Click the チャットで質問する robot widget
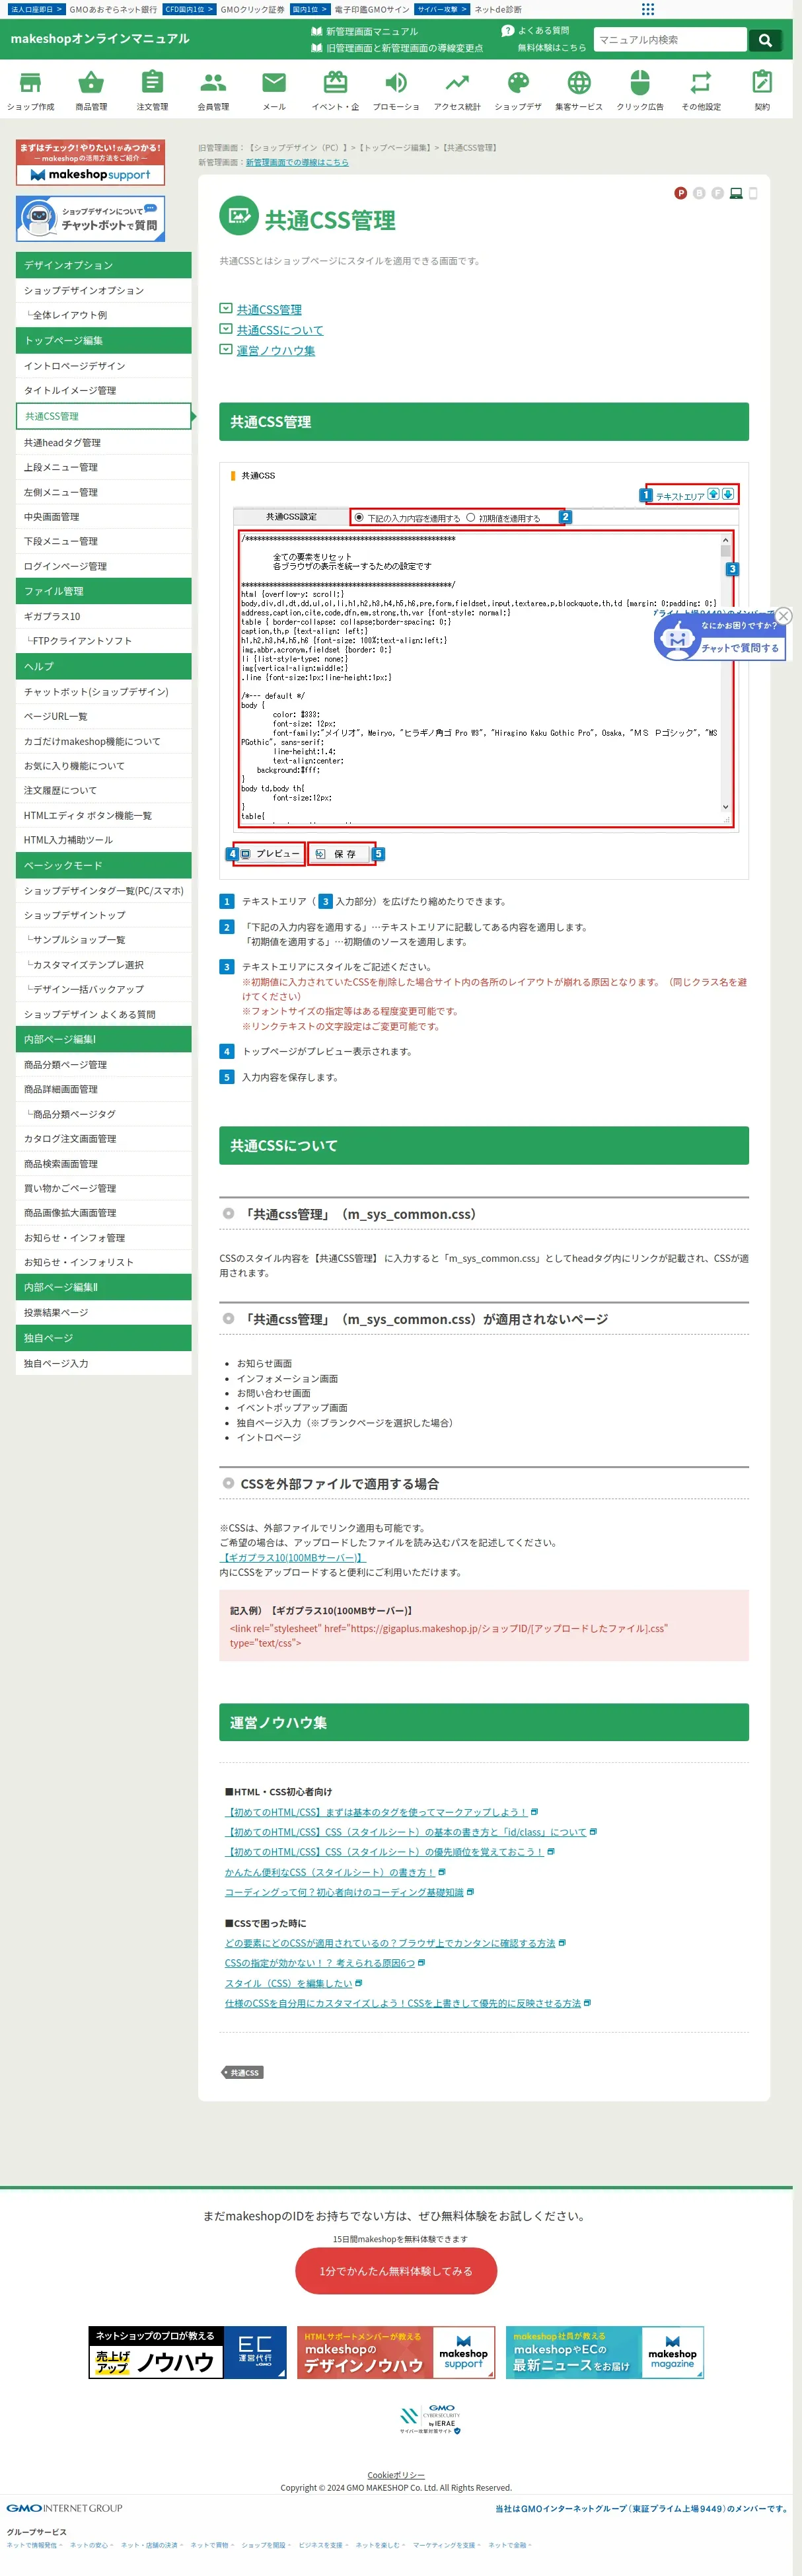 (720, 638)
